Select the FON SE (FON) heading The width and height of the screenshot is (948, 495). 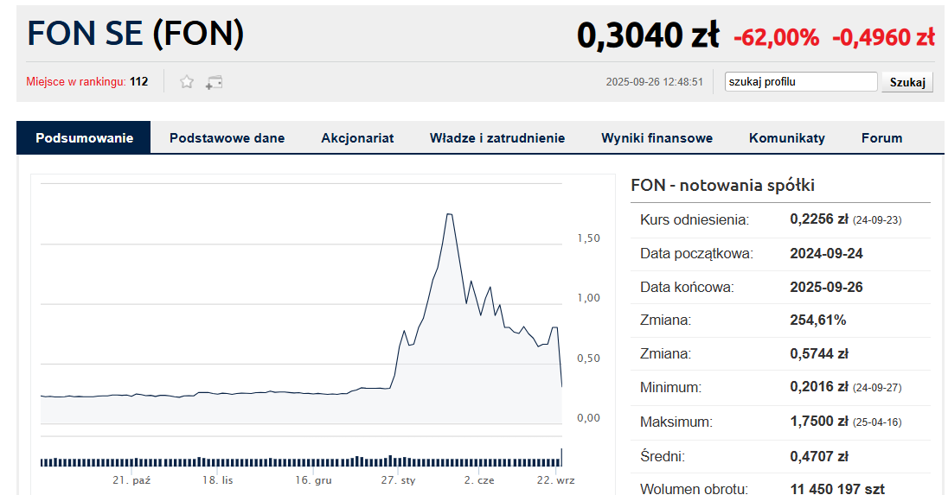[135, 34]
